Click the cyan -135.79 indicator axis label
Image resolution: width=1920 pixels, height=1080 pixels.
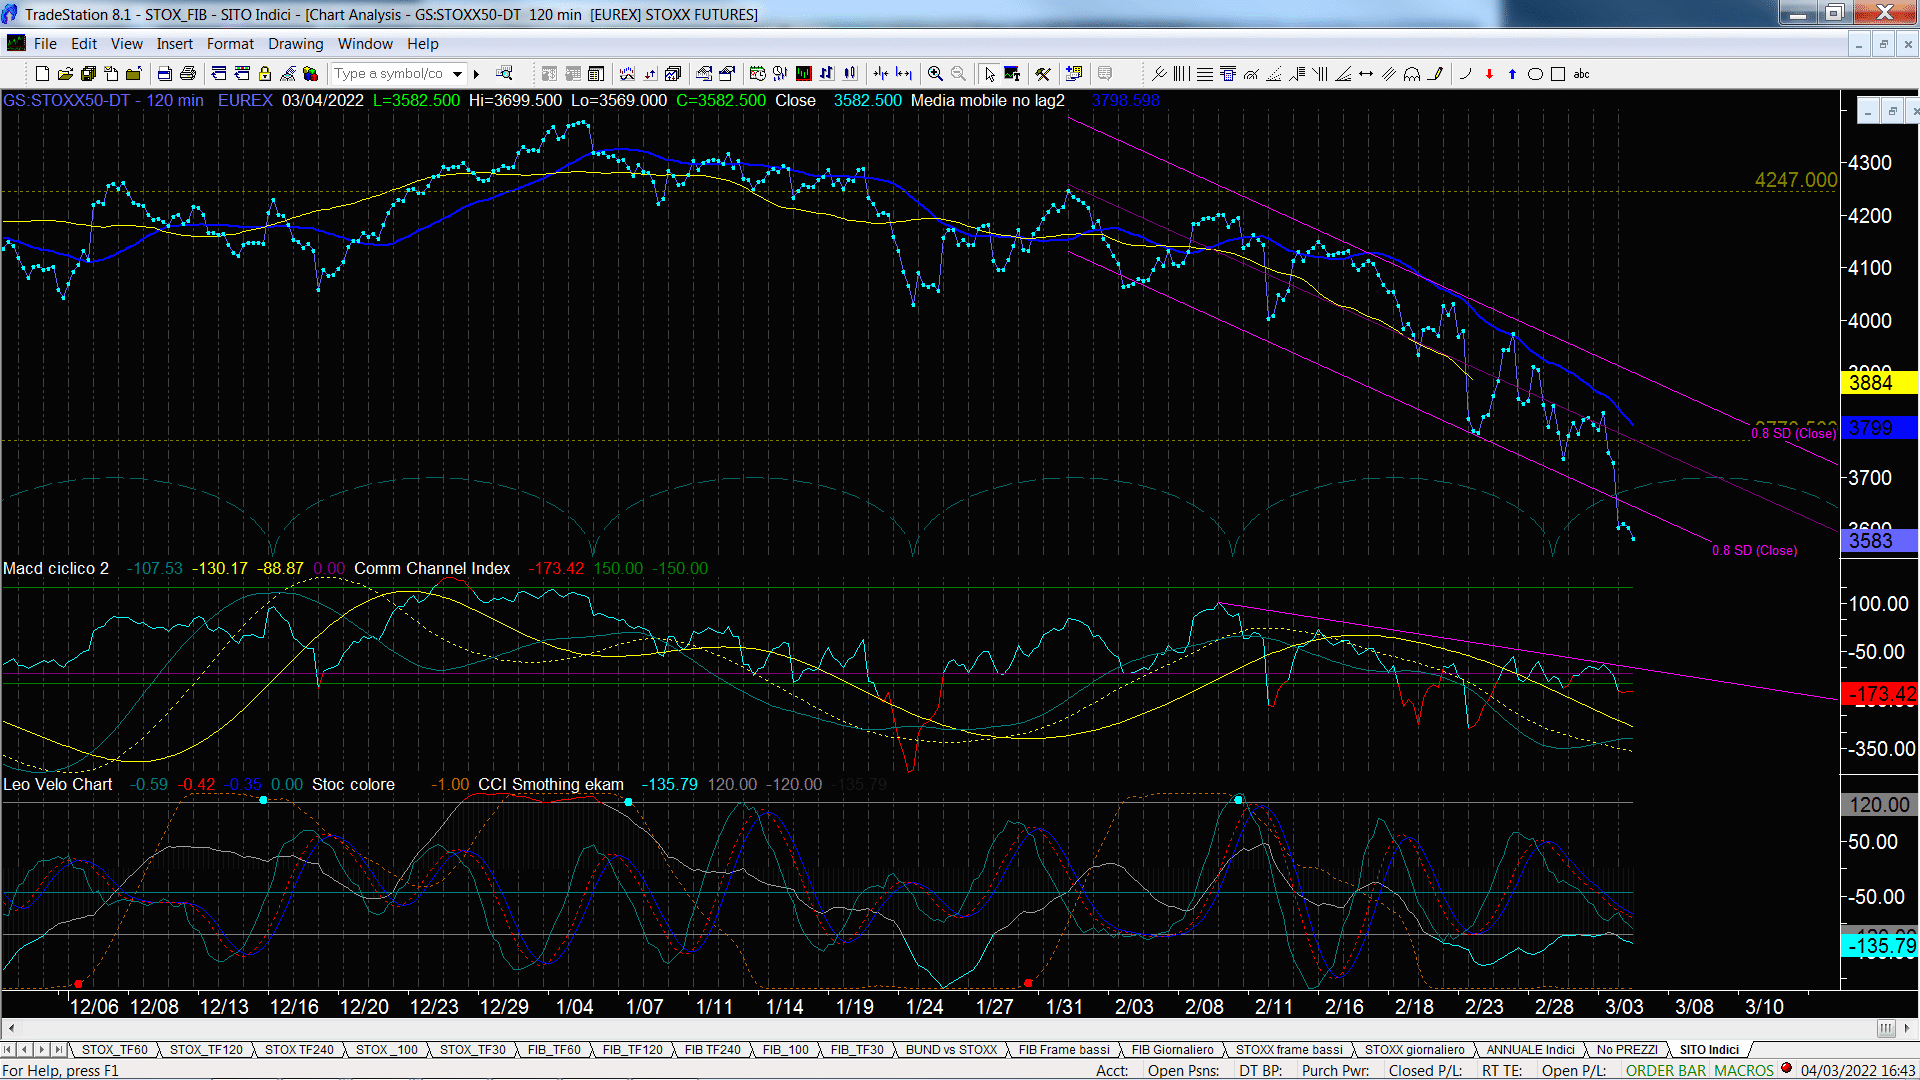(1878, 945)
